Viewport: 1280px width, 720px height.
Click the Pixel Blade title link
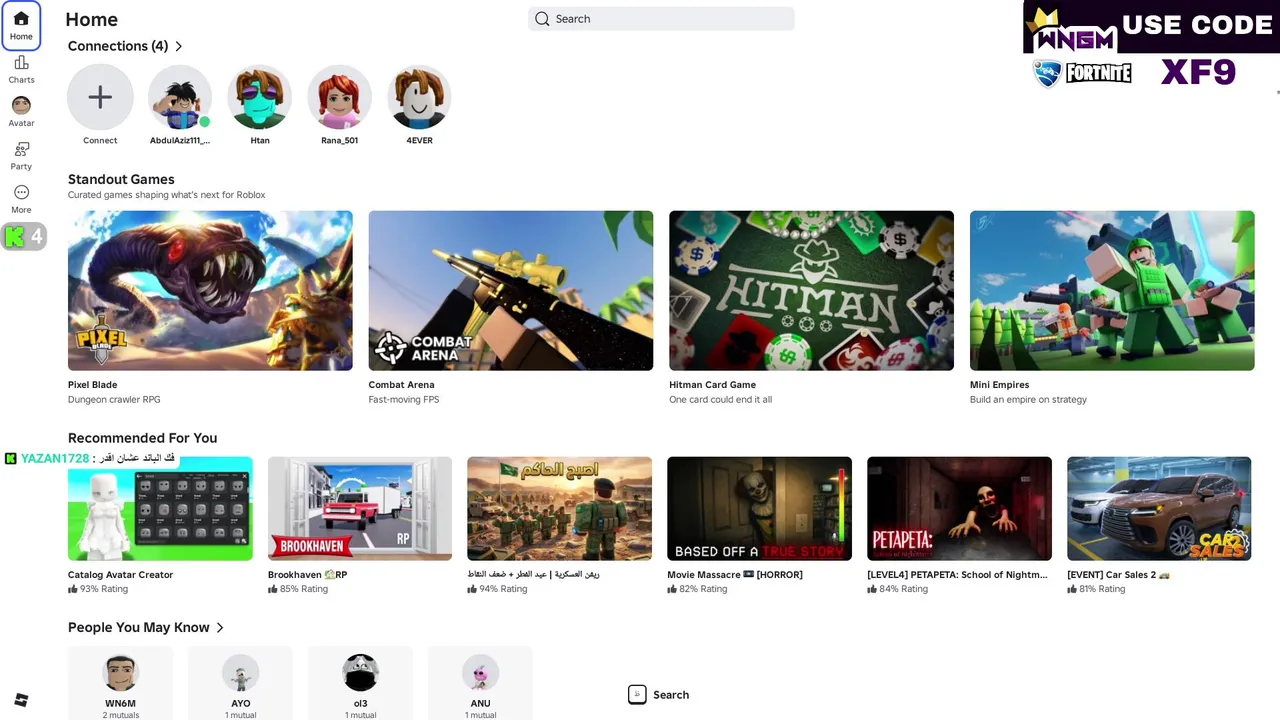pos(93,385)
